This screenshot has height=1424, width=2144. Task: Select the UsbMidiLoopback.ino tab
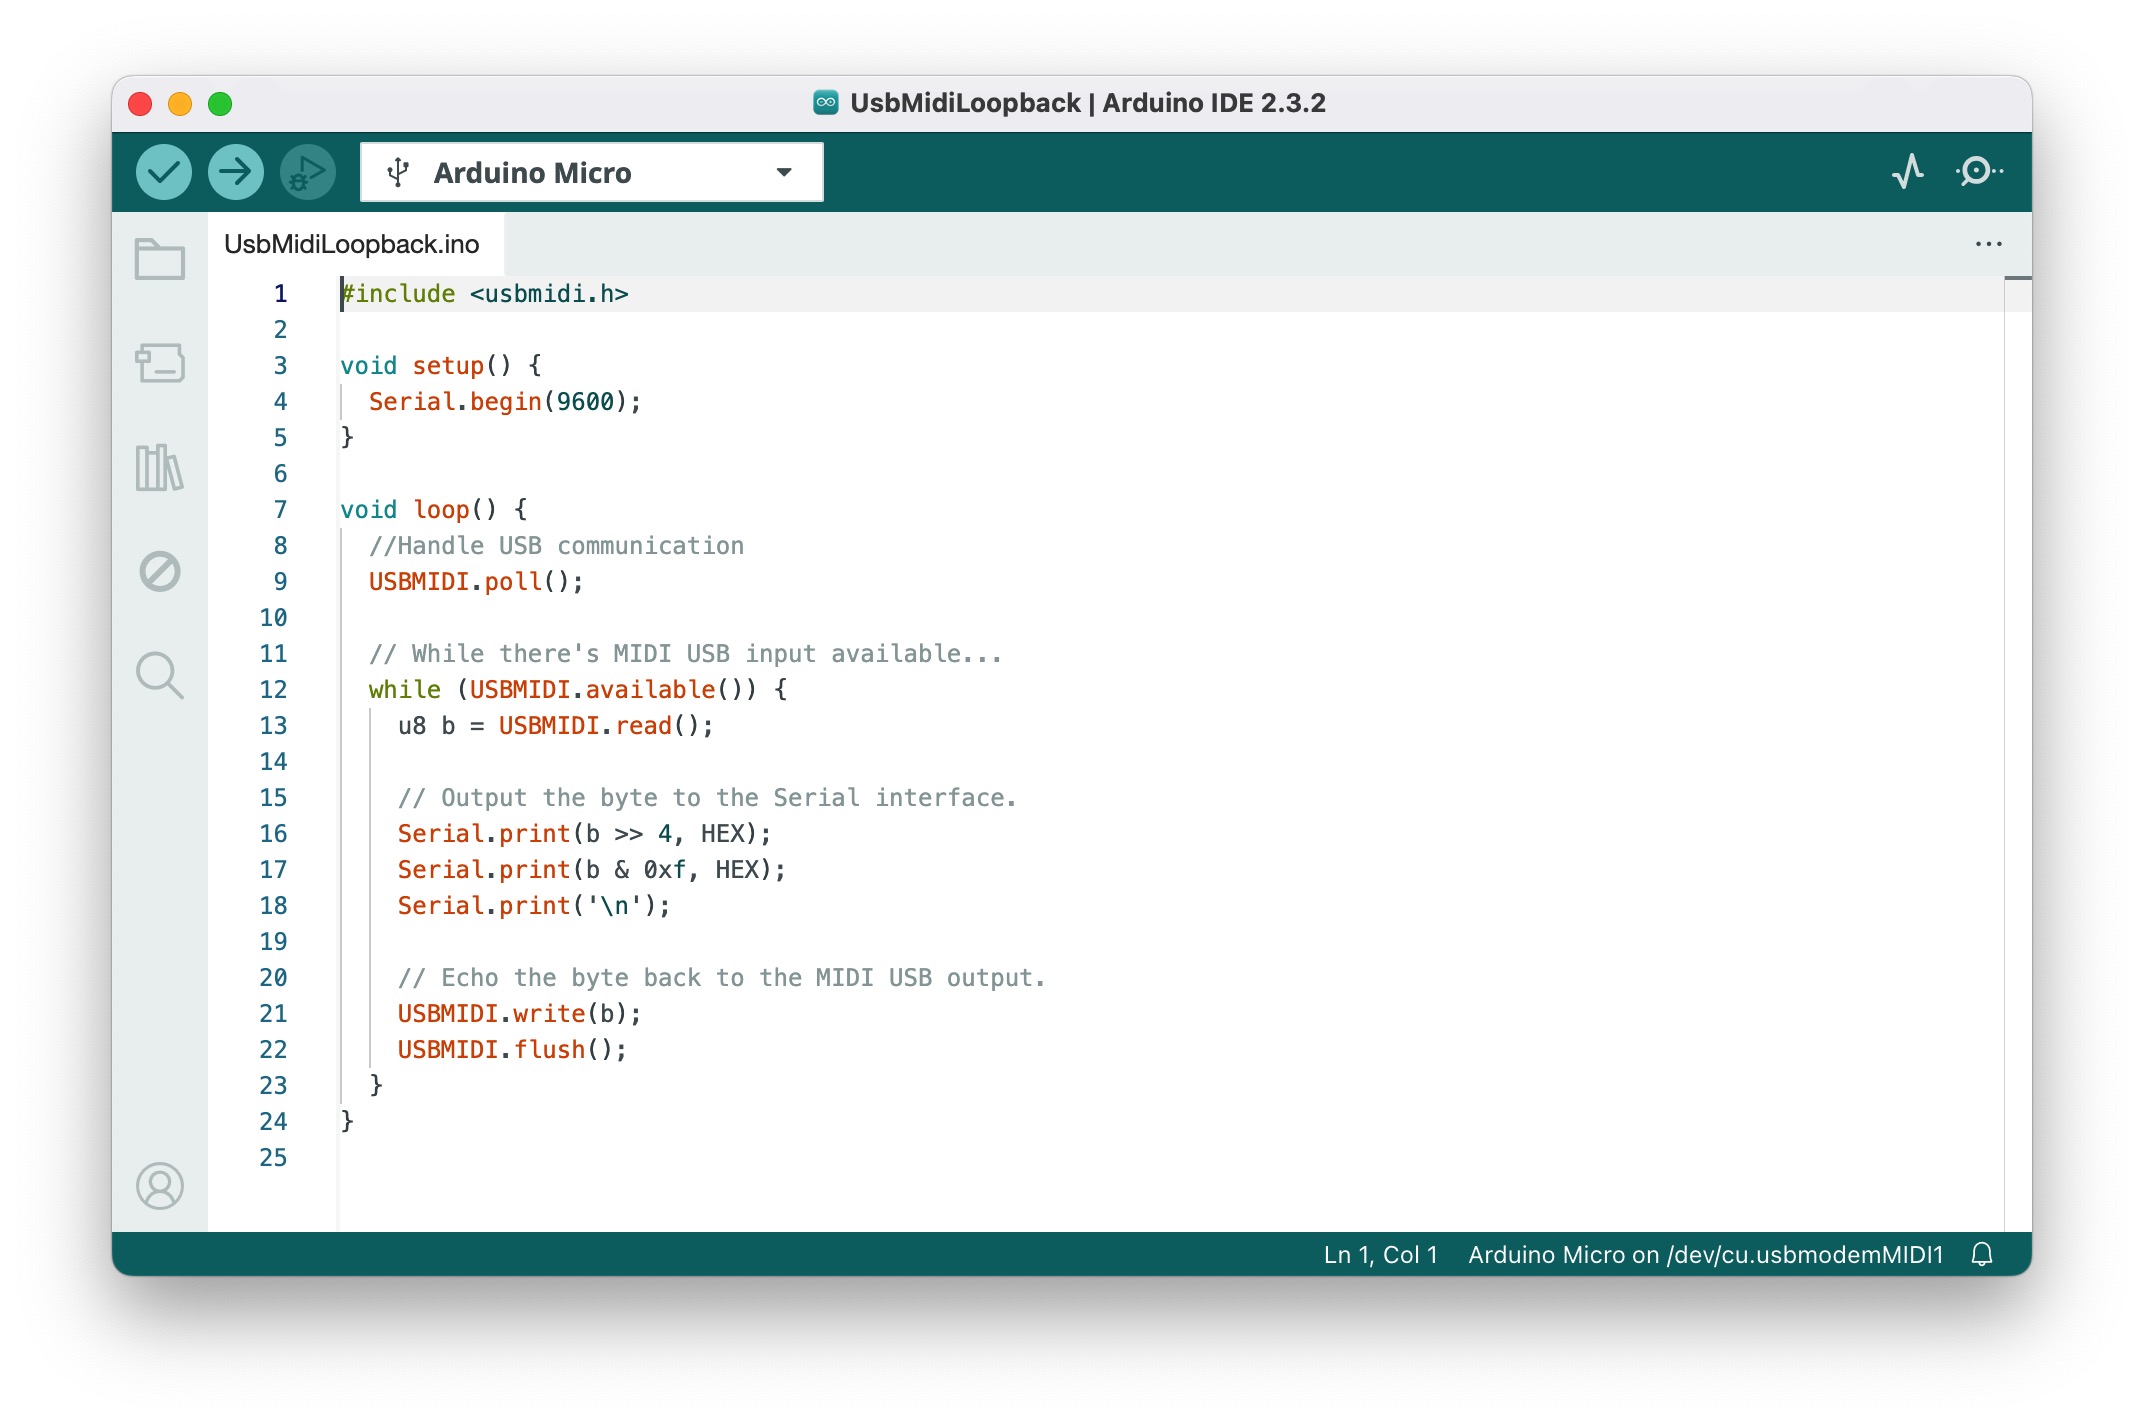352,244
